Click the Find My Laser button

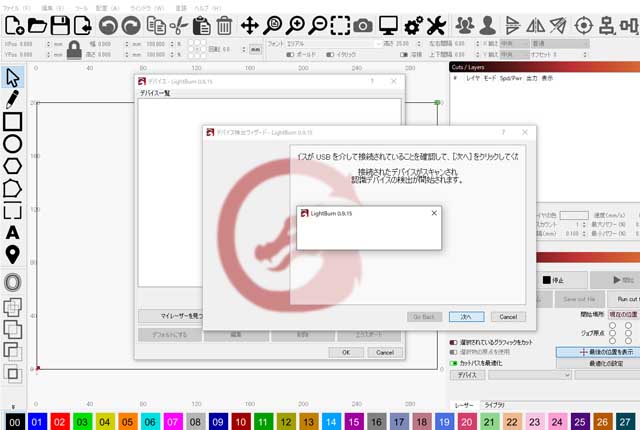click(x=171, y=316)
